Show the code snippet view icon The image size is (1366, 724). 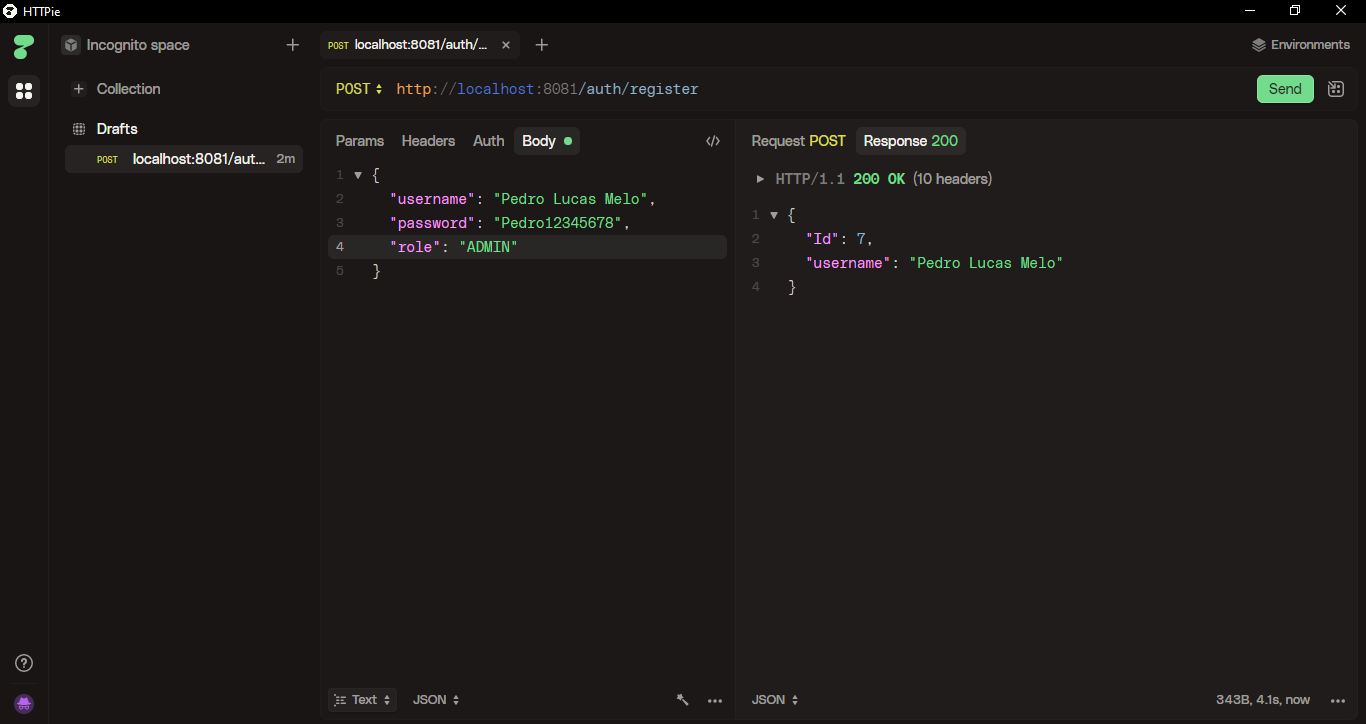[712, 141]
